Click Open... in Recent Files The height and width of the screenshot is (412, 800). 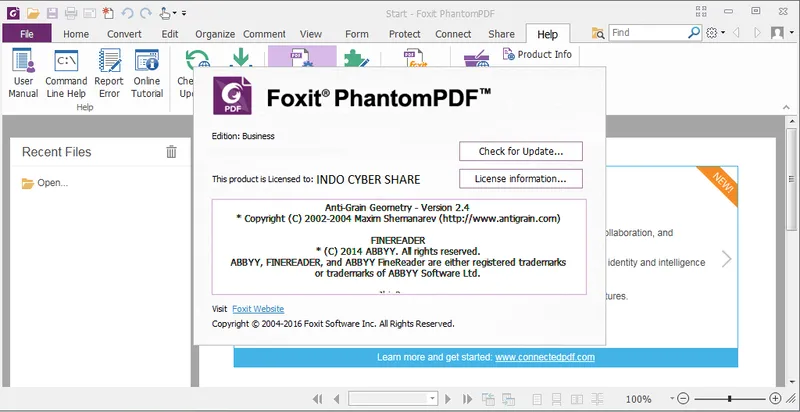pyautogui.click(x=45, y=183)
